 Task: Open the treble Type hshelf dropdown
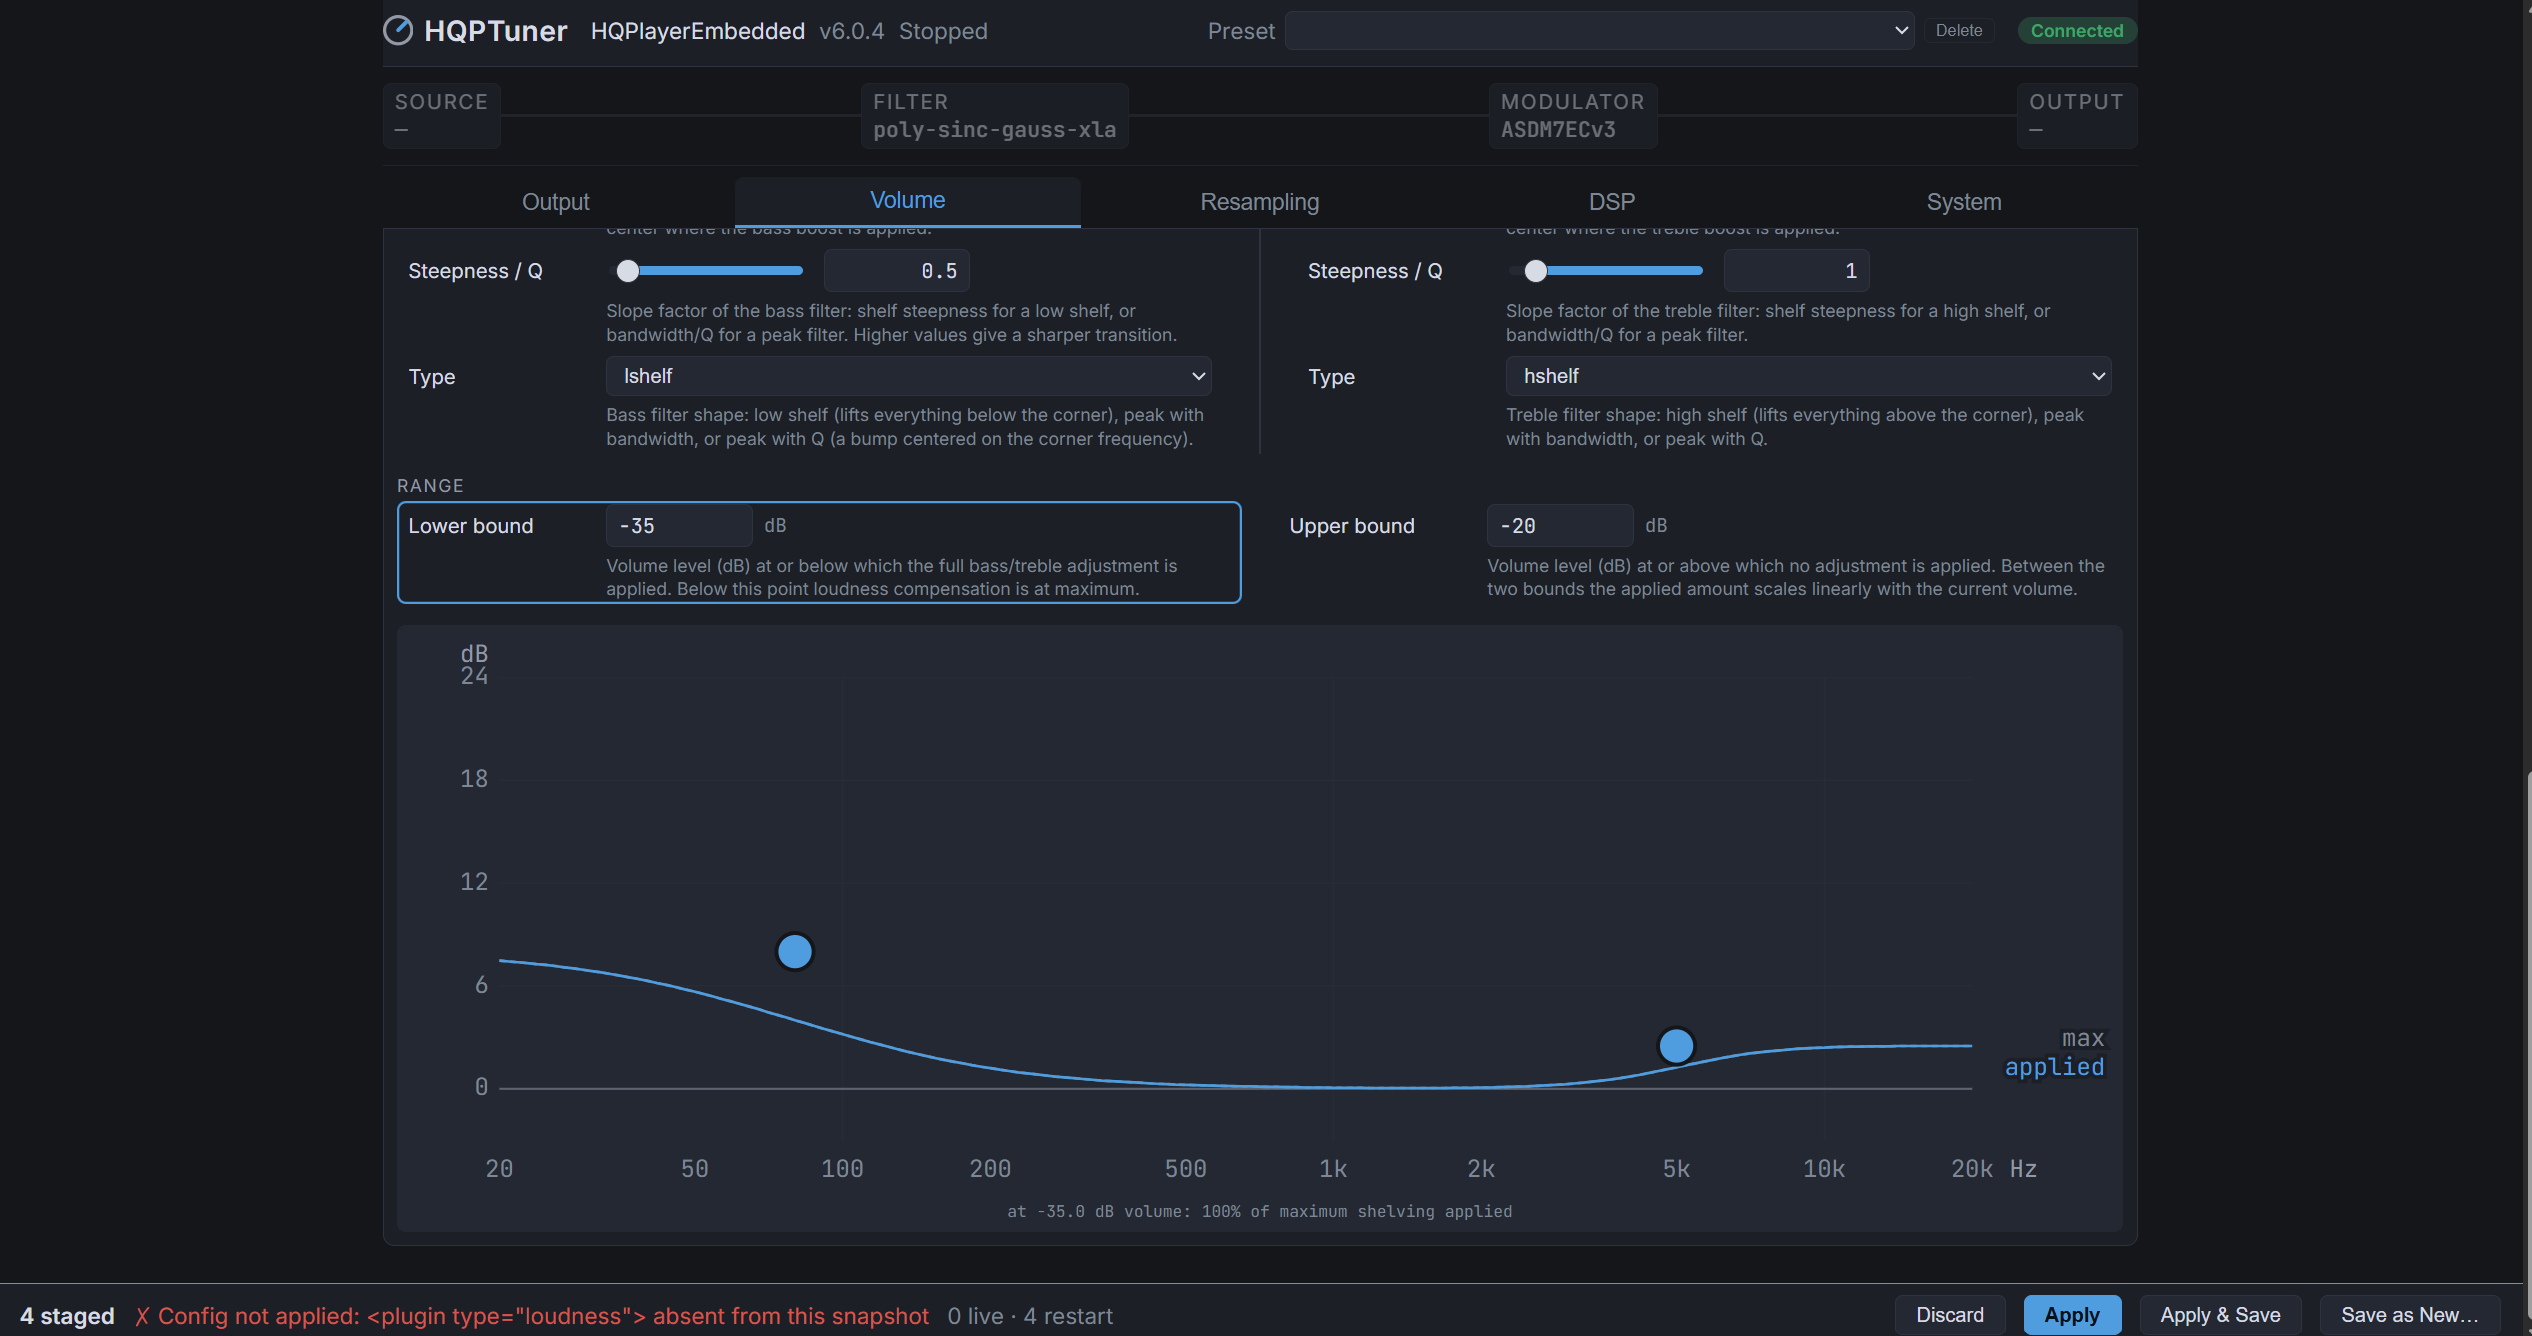point(1808,376)
